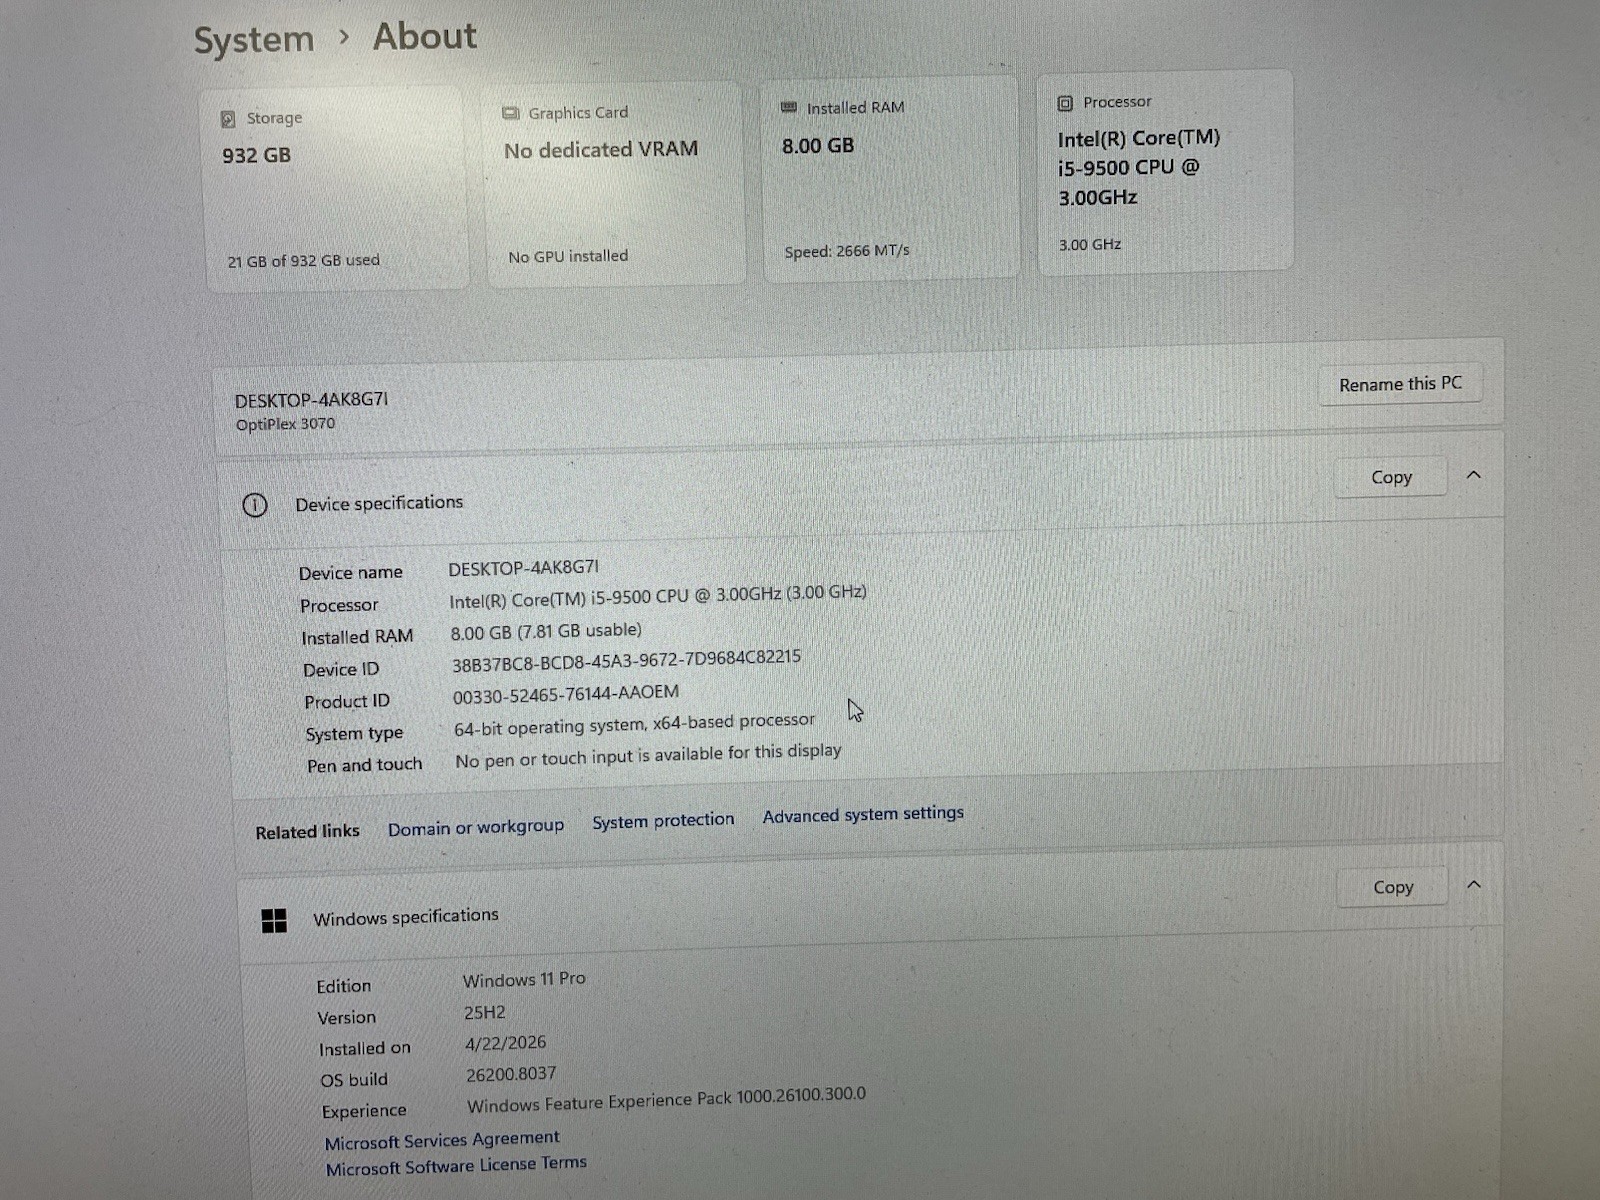
Task: Click Rename this PC button
Action: pos(1400,384)
